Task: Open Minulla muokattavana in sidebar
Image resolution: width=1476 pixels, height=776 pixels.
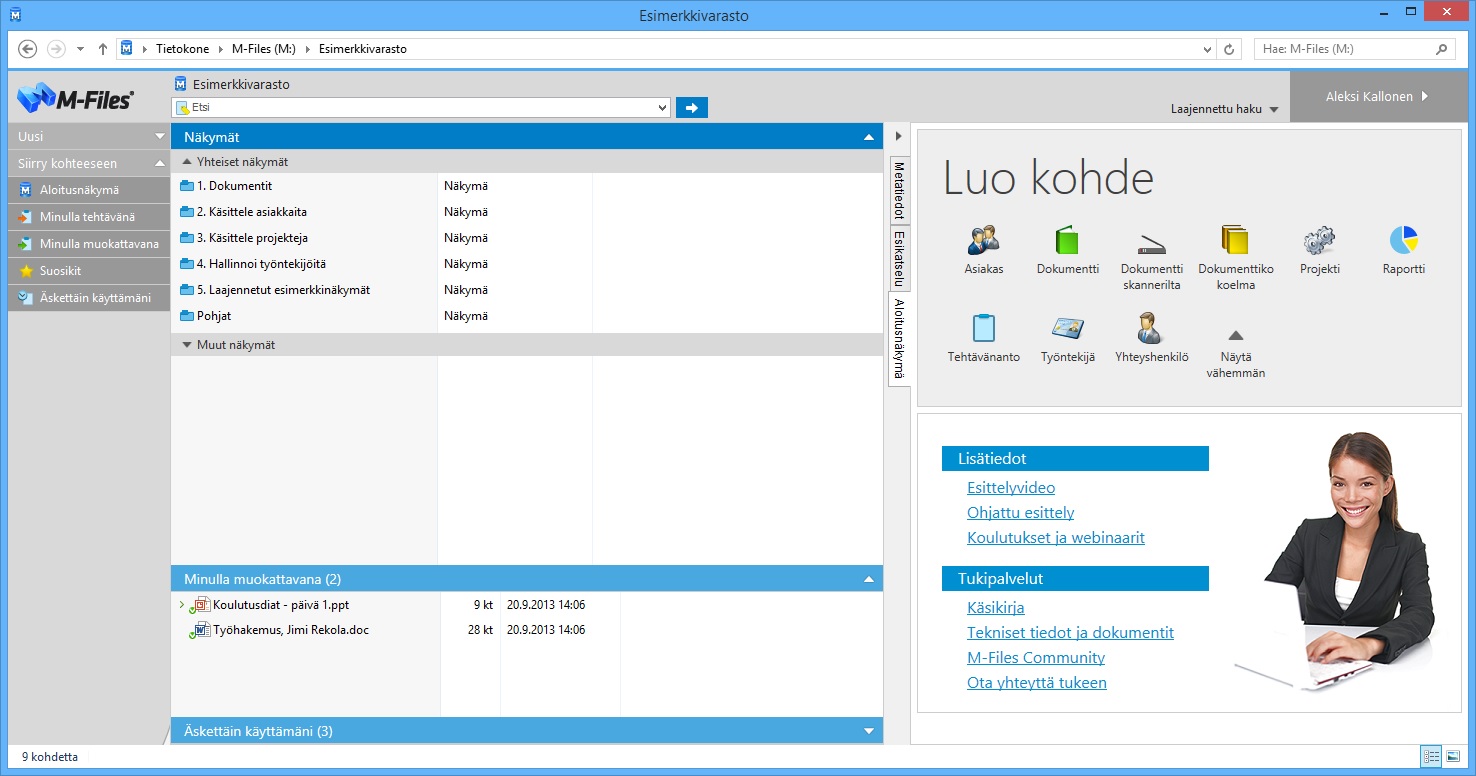Action: click(88, 244)
